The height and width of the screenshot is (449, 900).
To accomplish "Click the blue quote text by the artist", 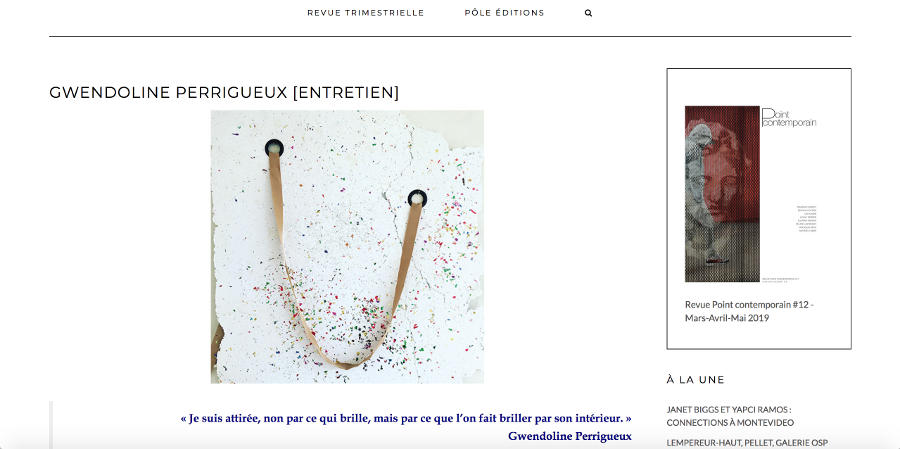I will tap(406, 418).
